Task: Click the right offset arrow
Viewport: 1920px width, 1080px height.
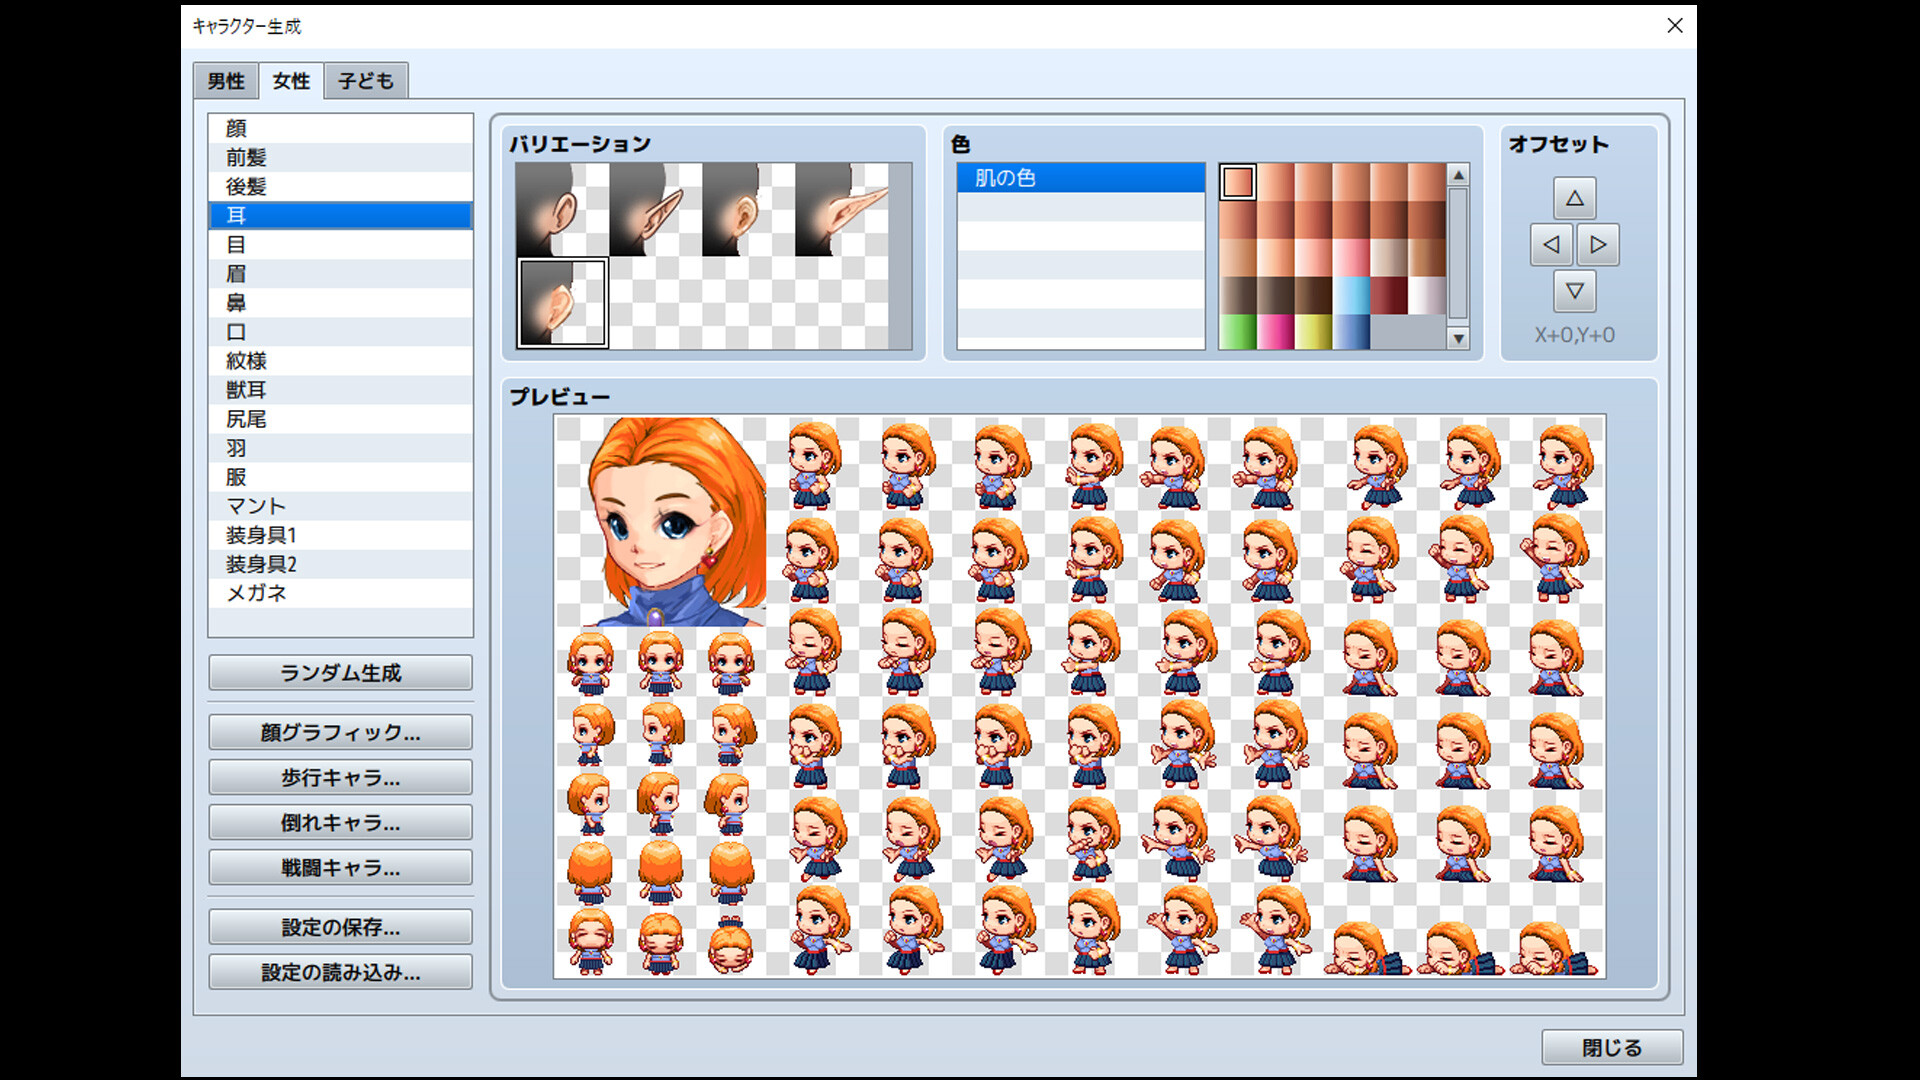Action: point(1599,245)
